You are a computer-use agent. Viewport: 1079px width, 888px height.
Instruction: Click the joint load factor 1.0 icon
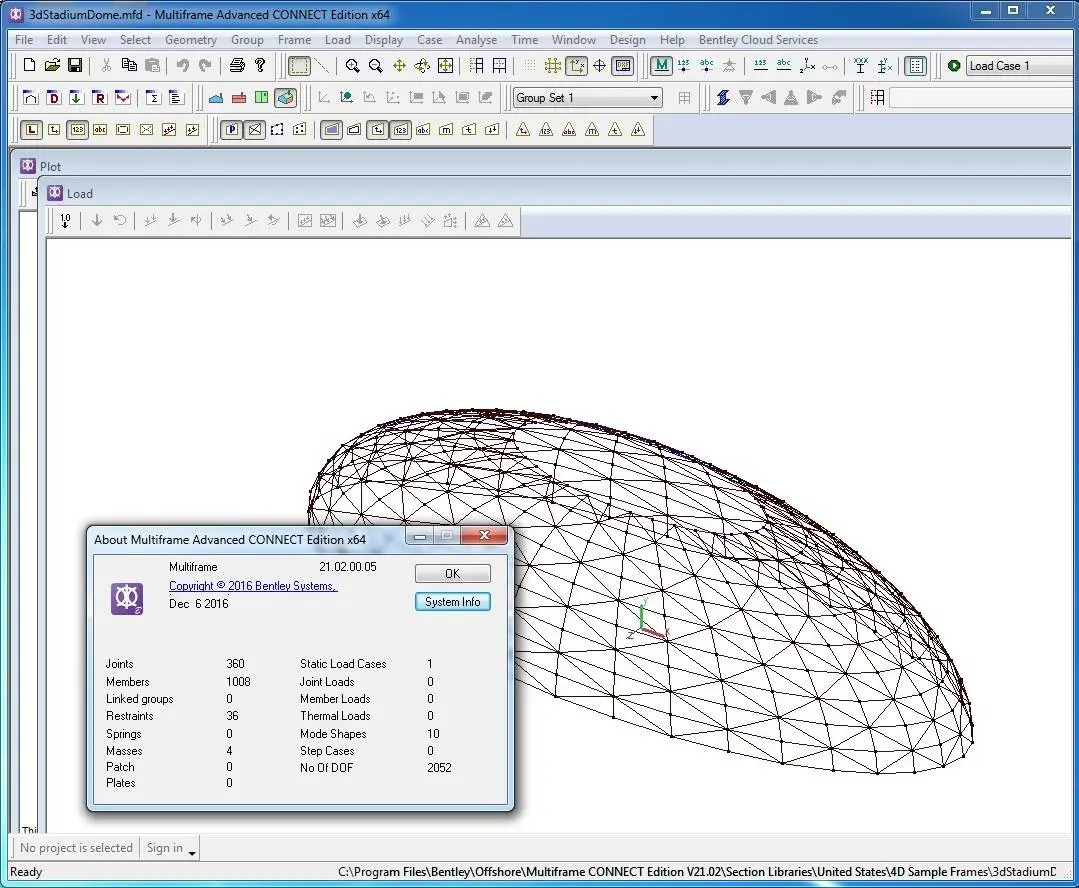[65, 221]
